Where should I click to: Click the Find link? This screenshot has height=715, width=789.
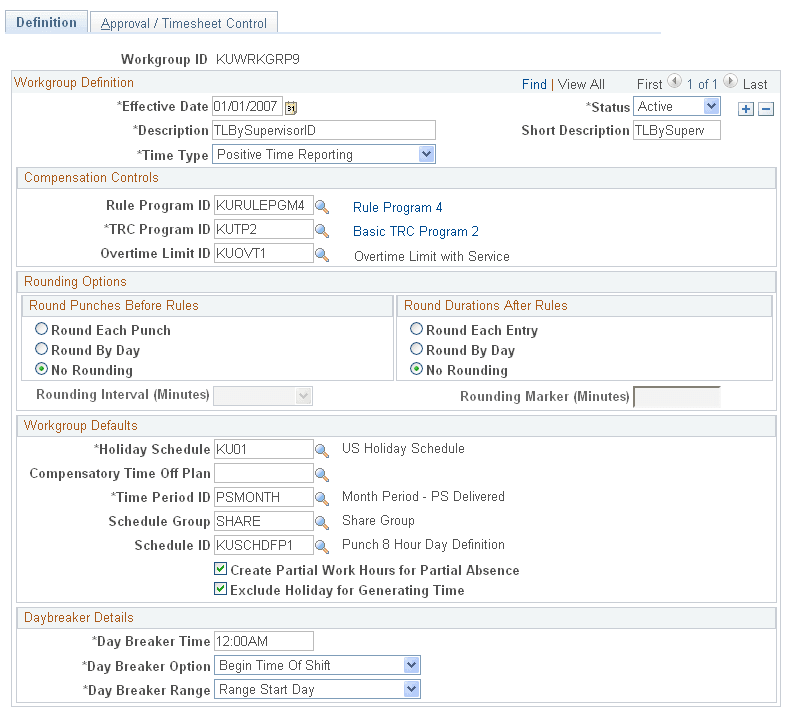[x=534, y=84]
